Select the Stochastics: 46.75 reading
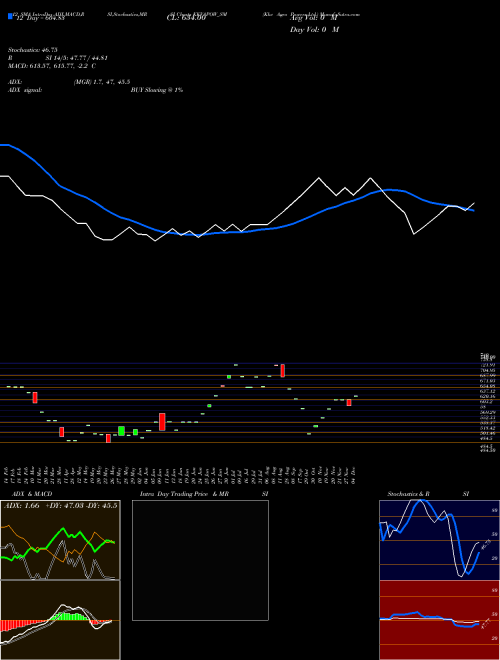 [x=32, y=50]
